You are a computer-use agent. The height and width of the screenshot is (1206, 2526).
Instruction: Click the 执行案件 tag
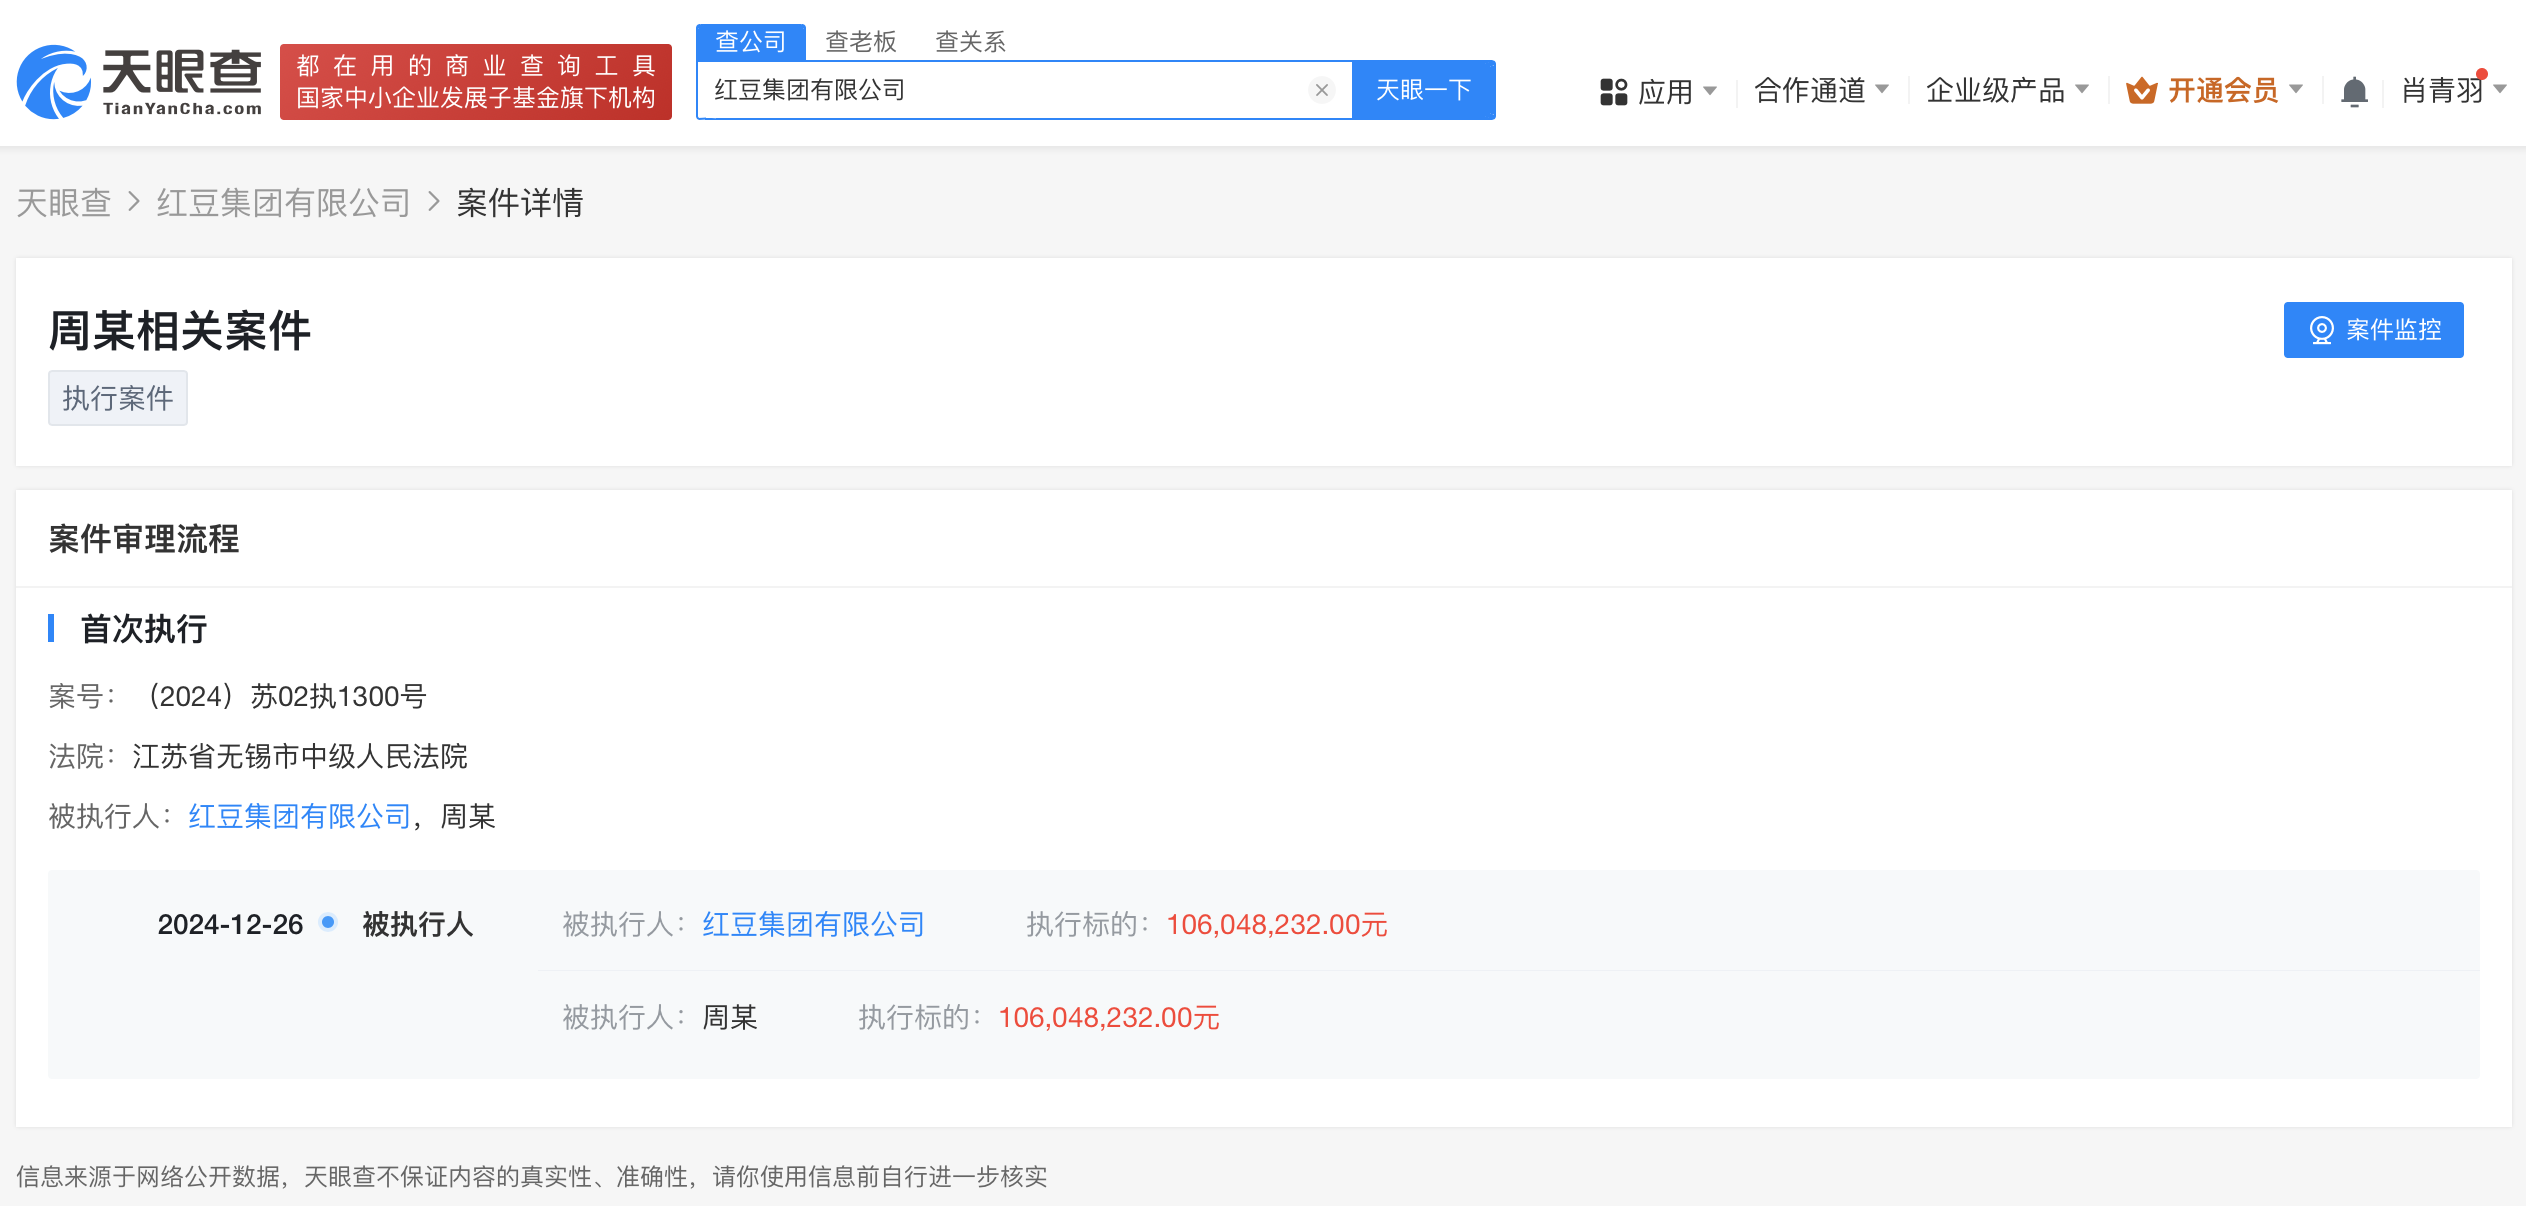click(117, 398)
